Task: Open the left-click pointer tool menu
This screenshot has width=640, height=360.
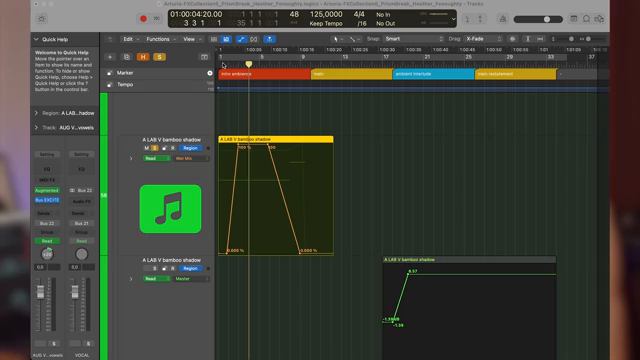Action: pyautogui.click(x=338, y=39)
